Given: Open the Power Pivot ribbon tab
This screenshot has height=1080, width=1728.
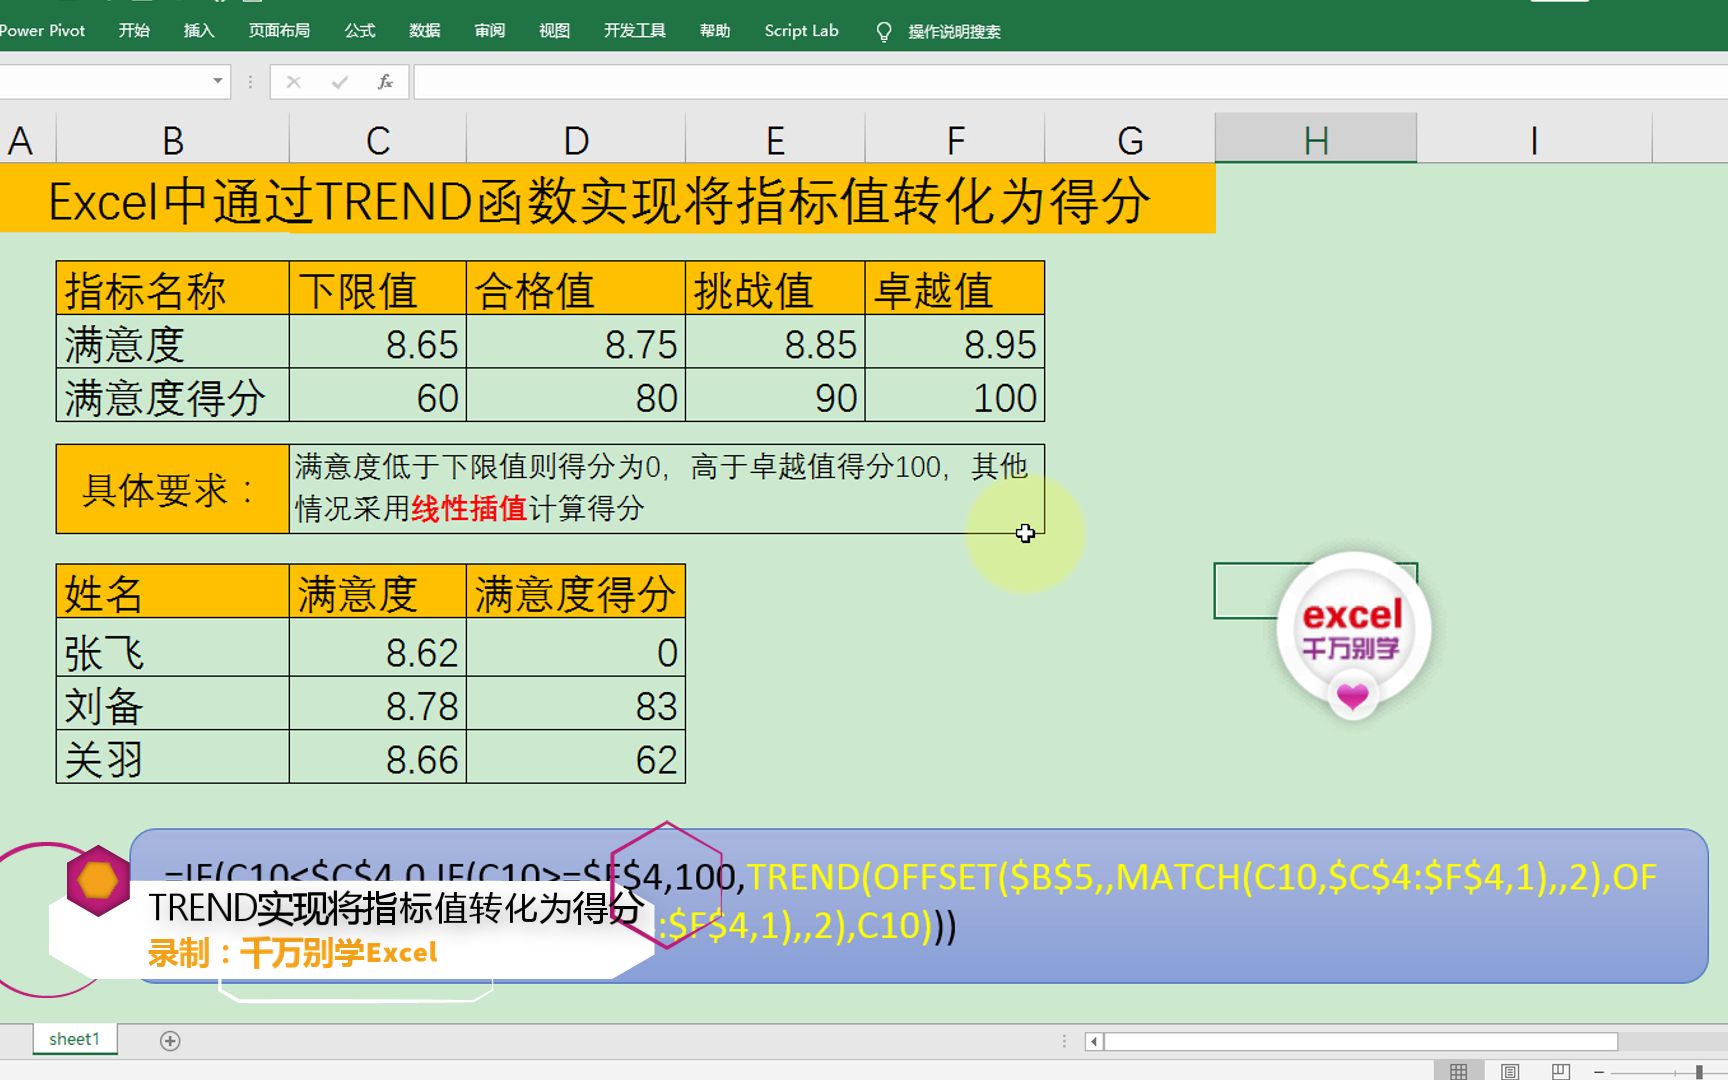Looking at the screenshot, I should [x=42, y=31].
